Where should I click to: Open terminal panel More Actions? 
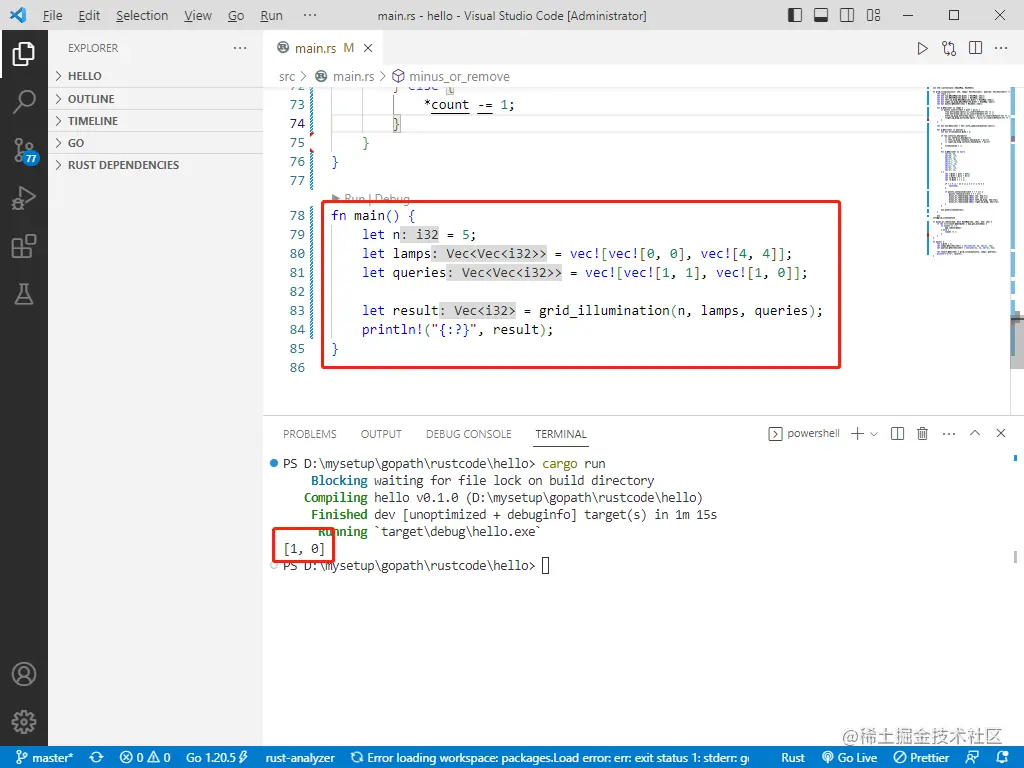(949, 434)
